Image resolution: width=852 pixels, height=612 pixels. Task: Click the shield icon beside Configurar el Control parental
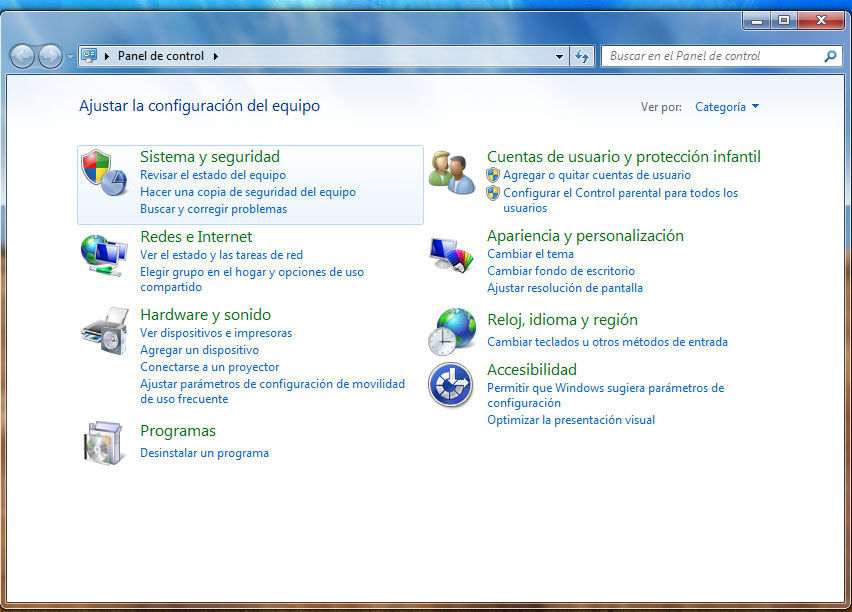(493, 193)
